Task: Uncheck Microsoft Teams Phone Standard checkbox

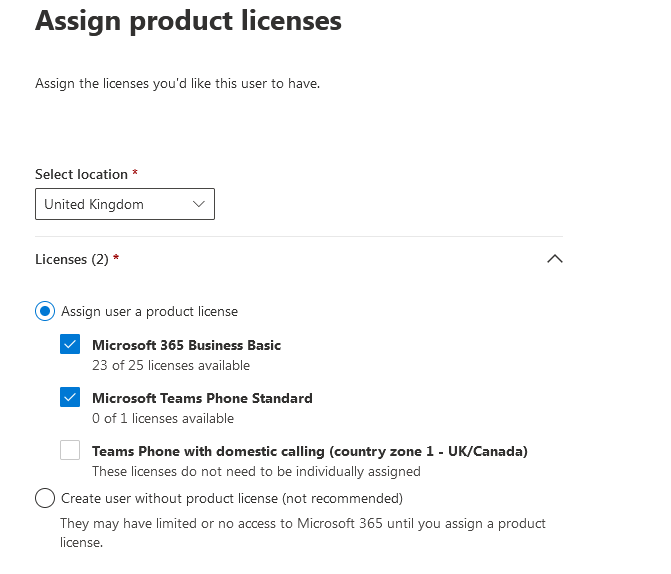Action: coord(70,397)
